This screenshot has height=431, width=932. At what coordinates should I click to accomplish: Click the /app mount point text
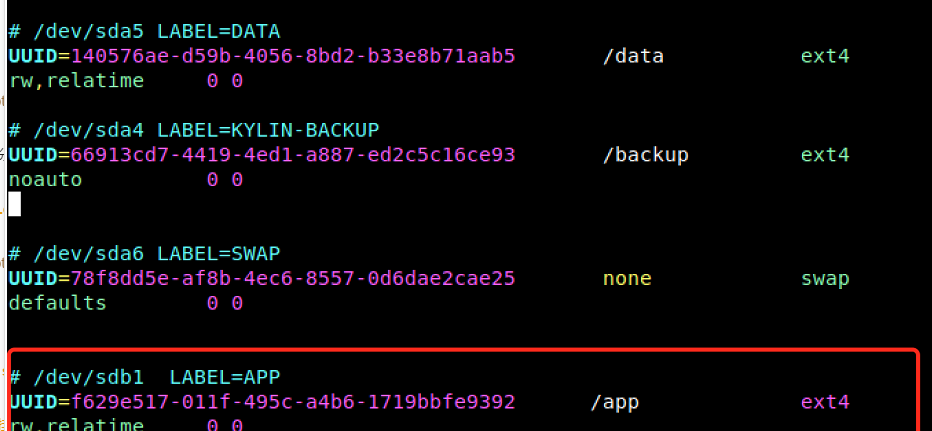tap(614, 402)
